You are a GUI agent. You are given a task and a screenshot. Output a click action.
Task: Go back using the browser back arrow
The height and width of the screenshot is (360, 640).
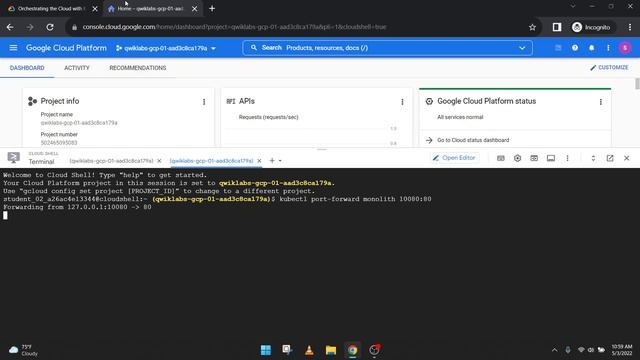(x=10, y=27)
